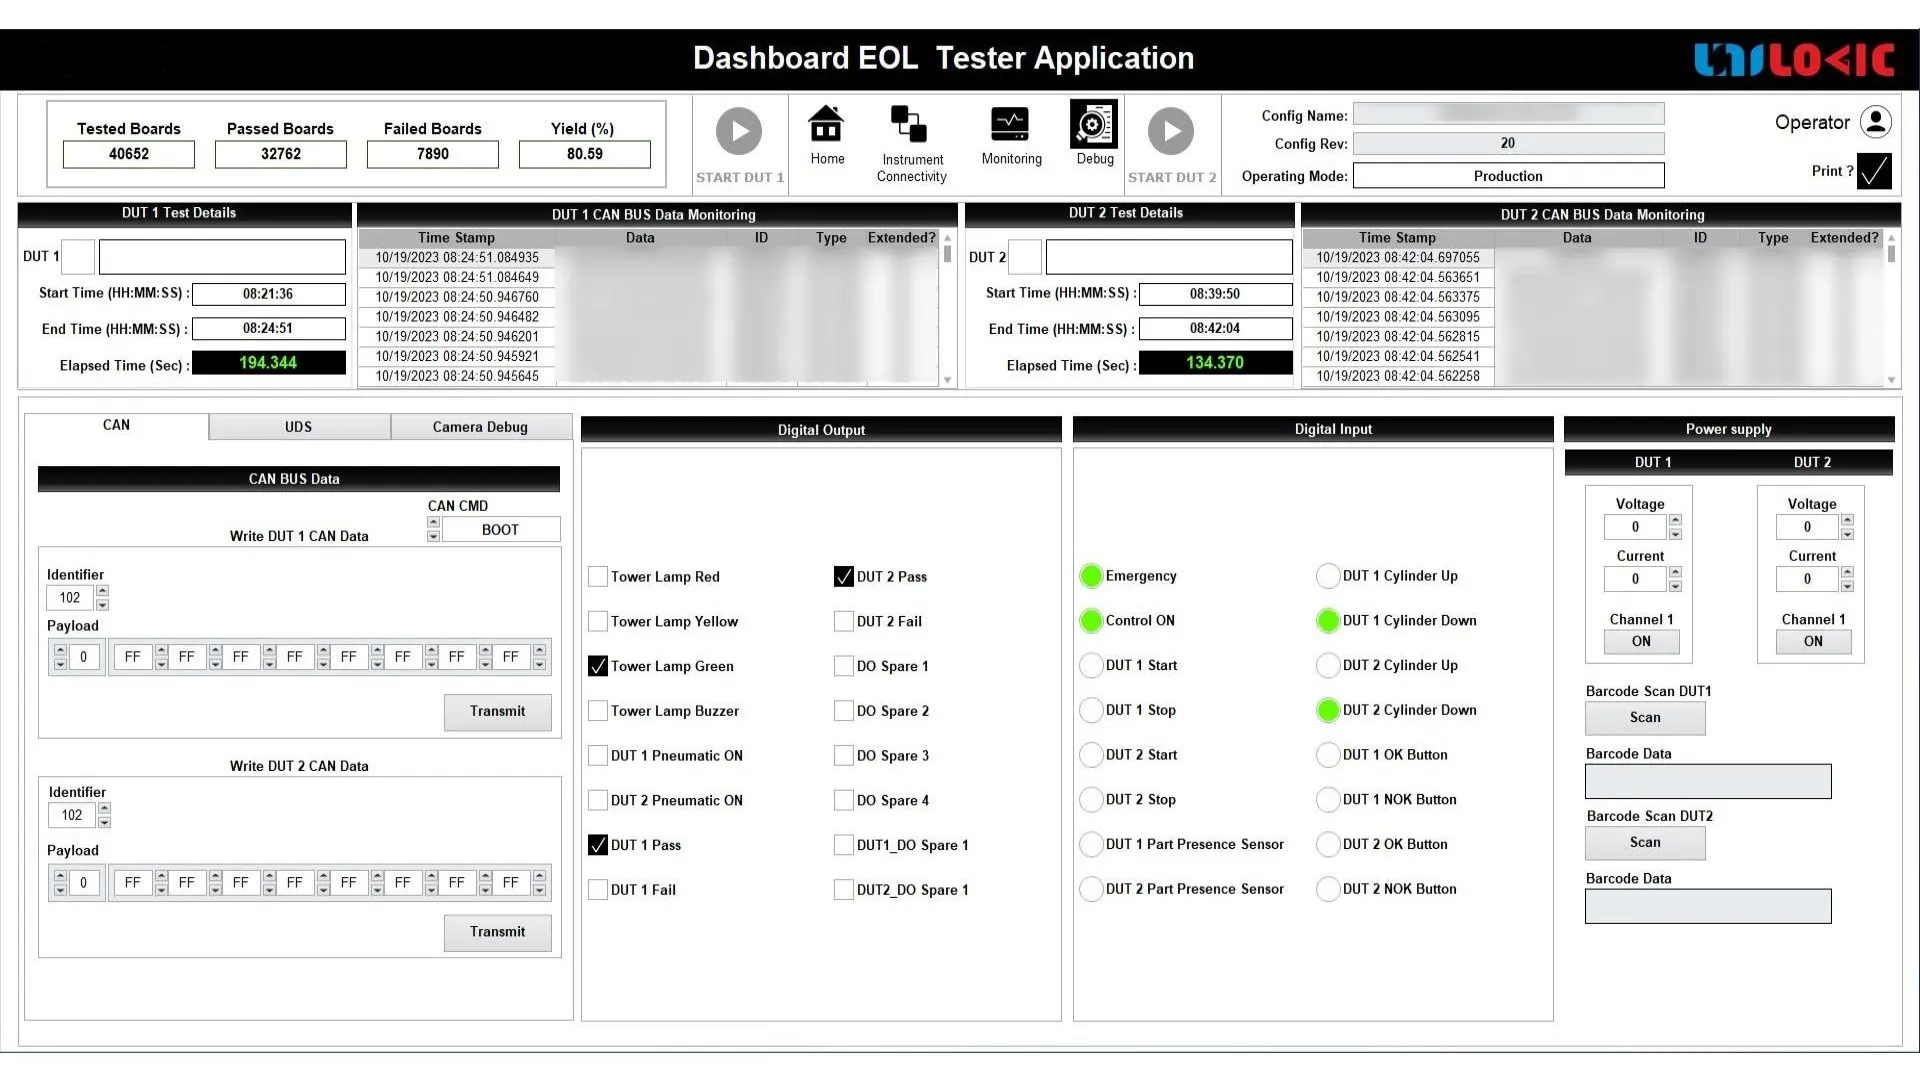
Task: Click the START DUT 2 play icon
Action: click(x=1170, y=131)
